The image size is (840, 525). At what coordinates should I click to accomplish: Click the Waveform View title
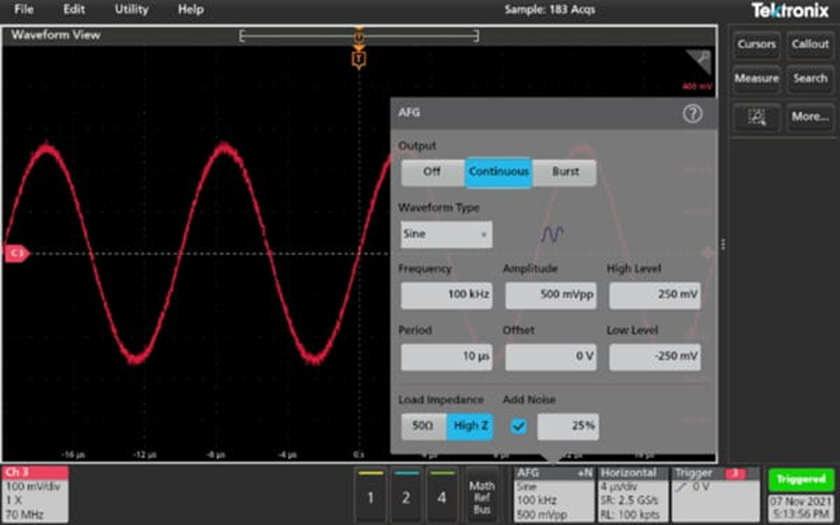[56, 35]
